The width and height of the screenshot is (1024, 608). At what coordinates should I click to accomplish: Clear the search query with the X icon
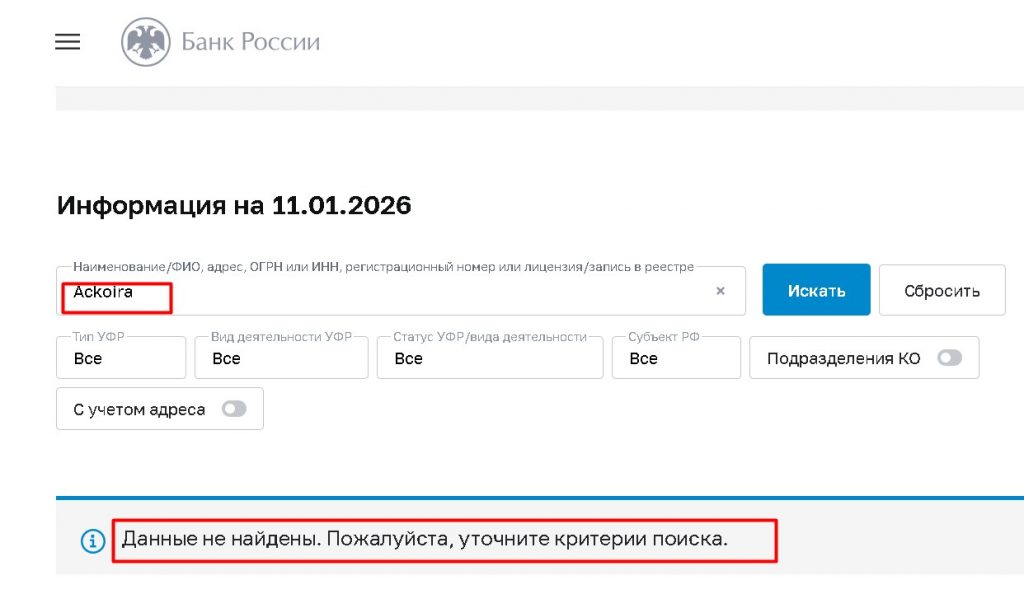[720, 291]
